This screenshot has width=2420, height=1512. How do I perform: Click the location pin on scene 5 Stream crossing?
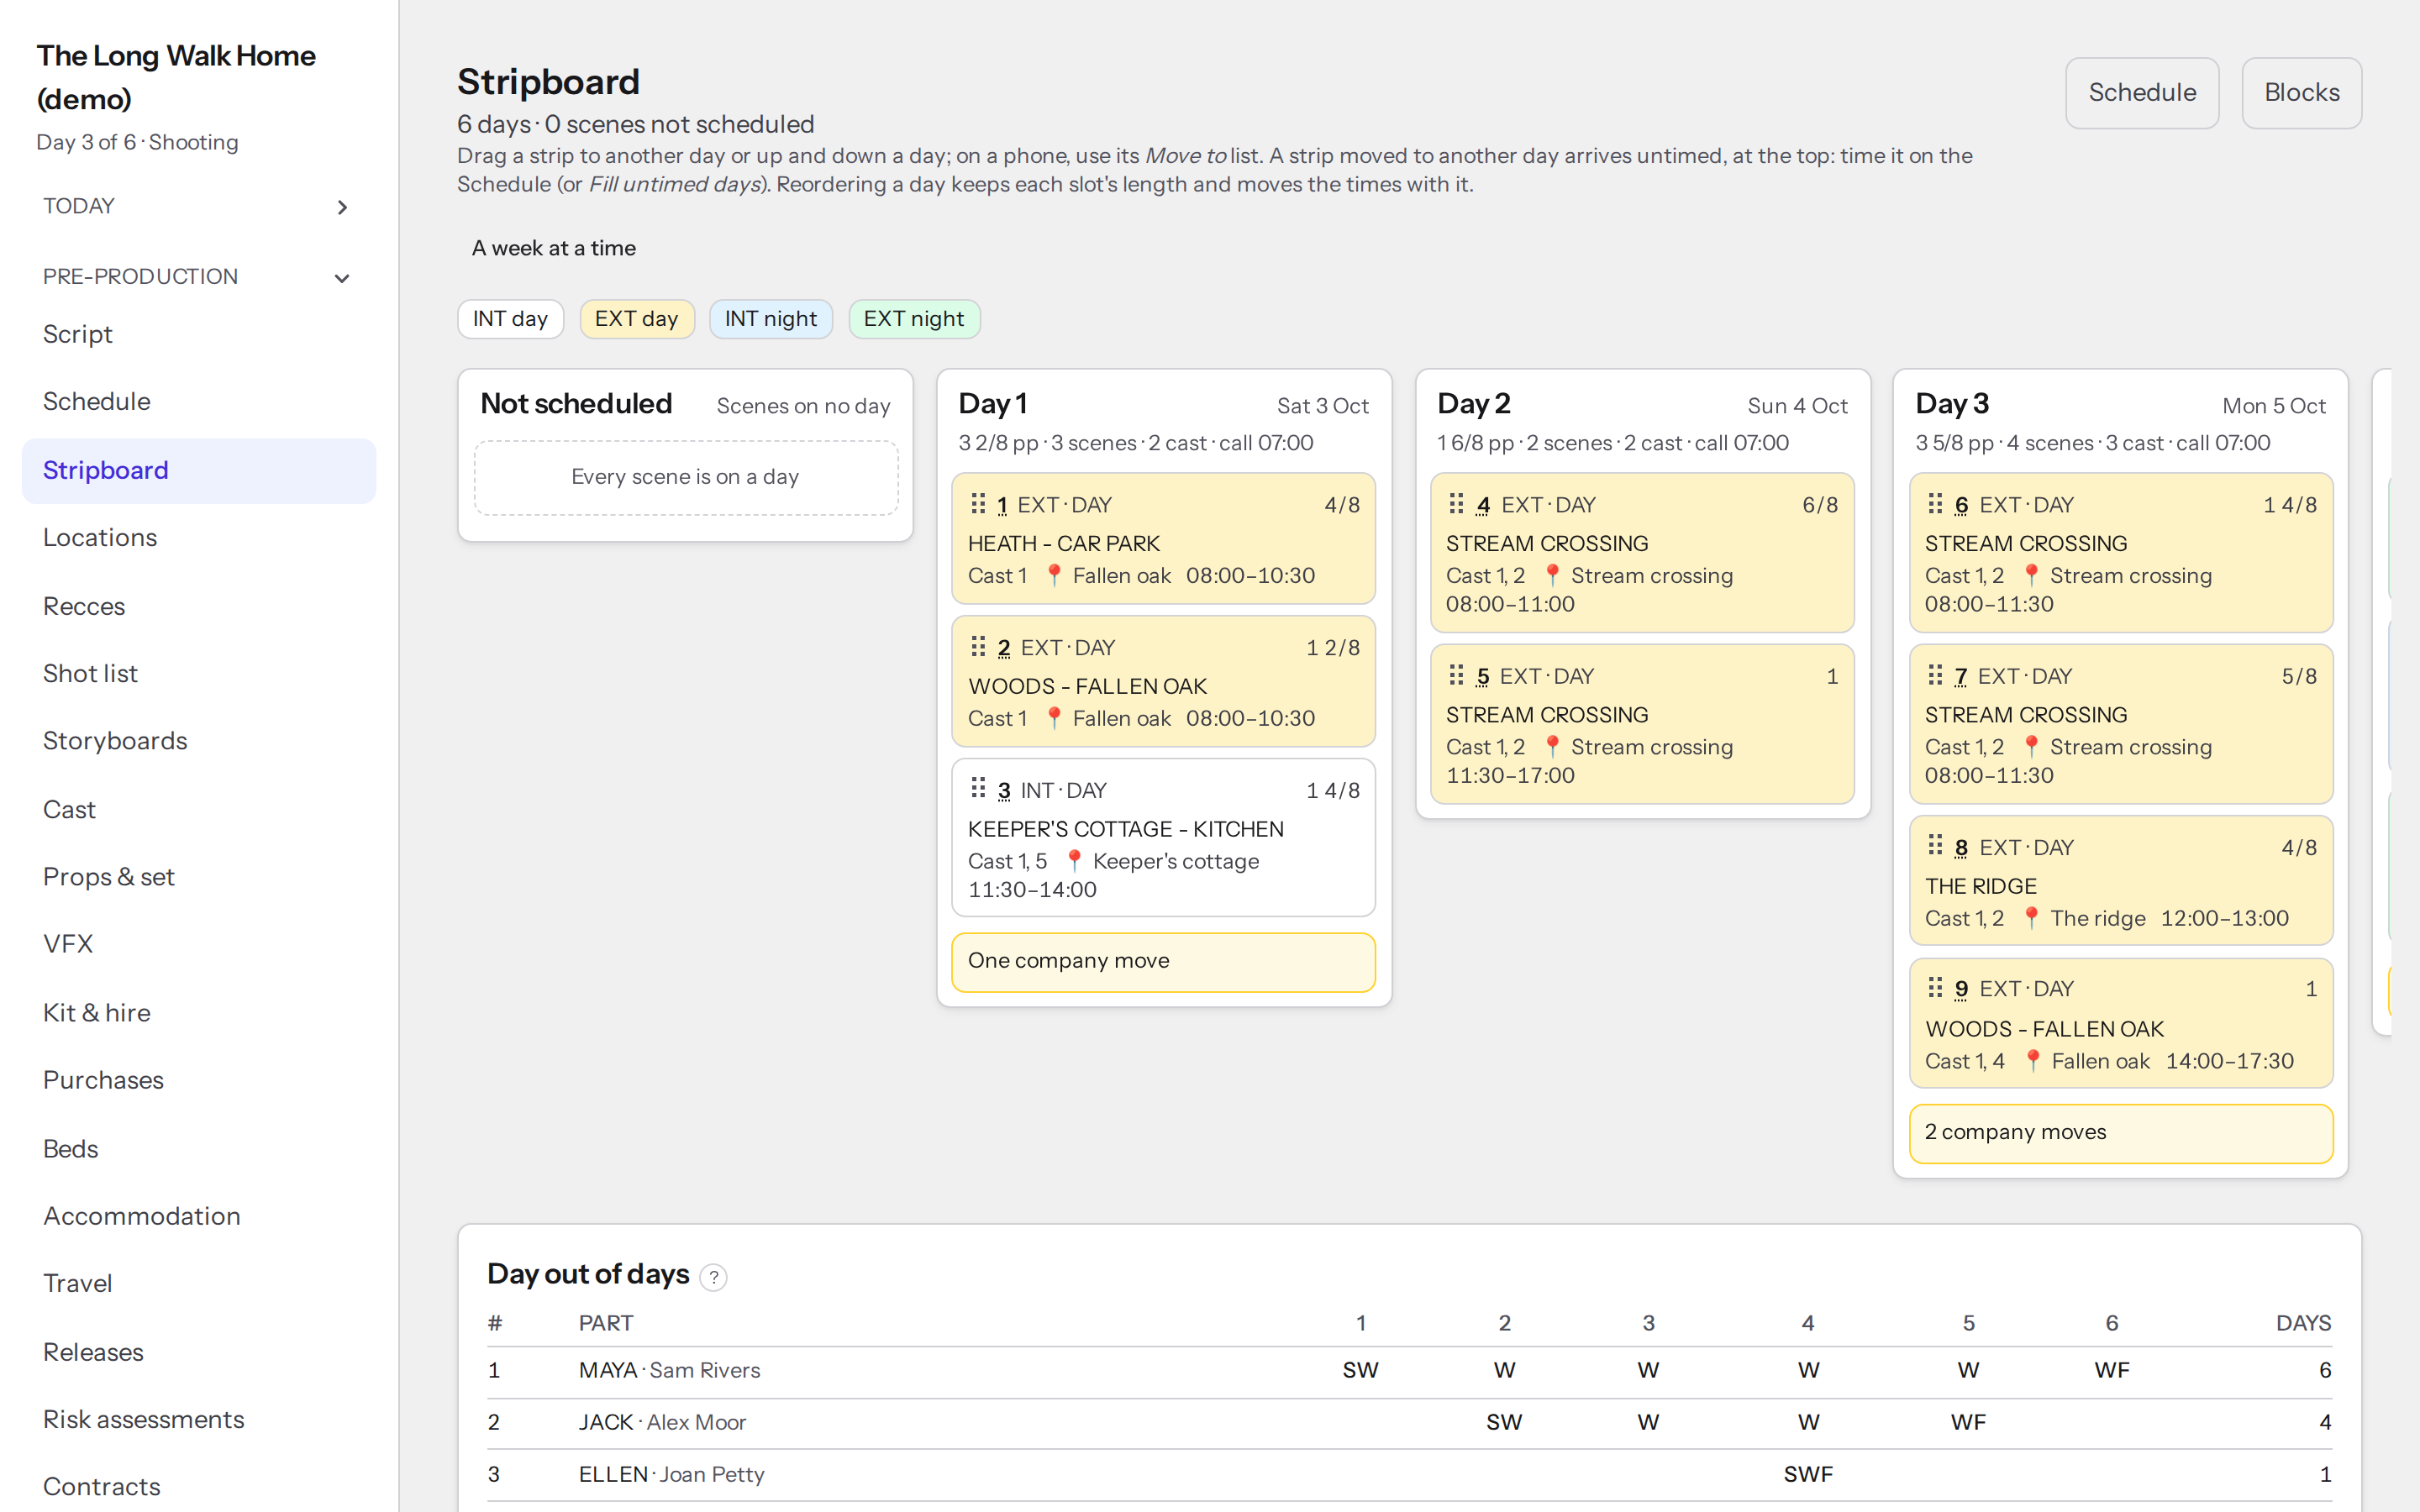click(x=1552, y=747)
